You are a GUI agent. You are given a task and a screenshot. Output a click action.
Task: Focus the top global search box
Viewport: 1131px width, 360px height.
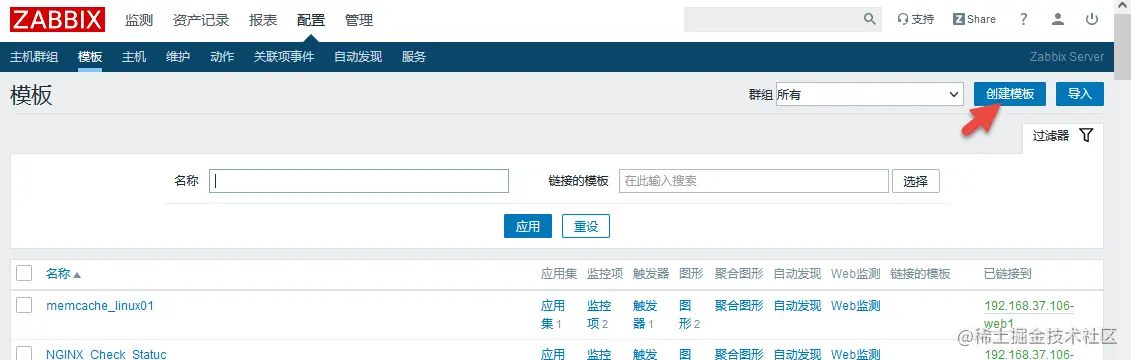773,19
